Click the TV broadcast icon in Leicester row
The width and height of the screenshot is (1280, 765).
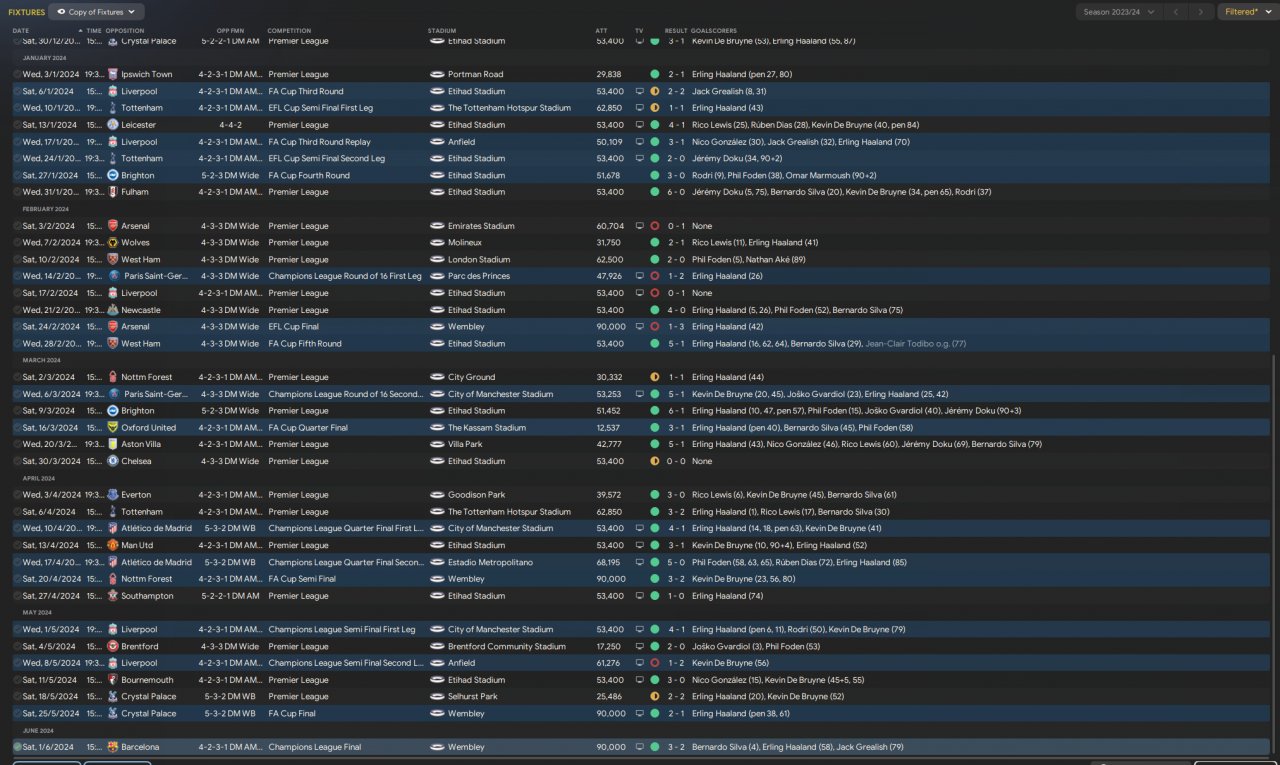click(x=640, y=125)
